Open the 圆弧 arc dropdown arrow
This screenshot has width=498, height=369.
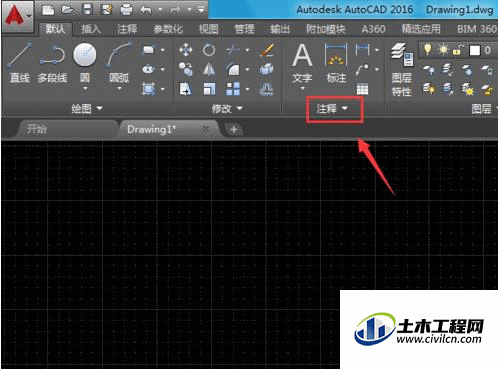point(119,89)
